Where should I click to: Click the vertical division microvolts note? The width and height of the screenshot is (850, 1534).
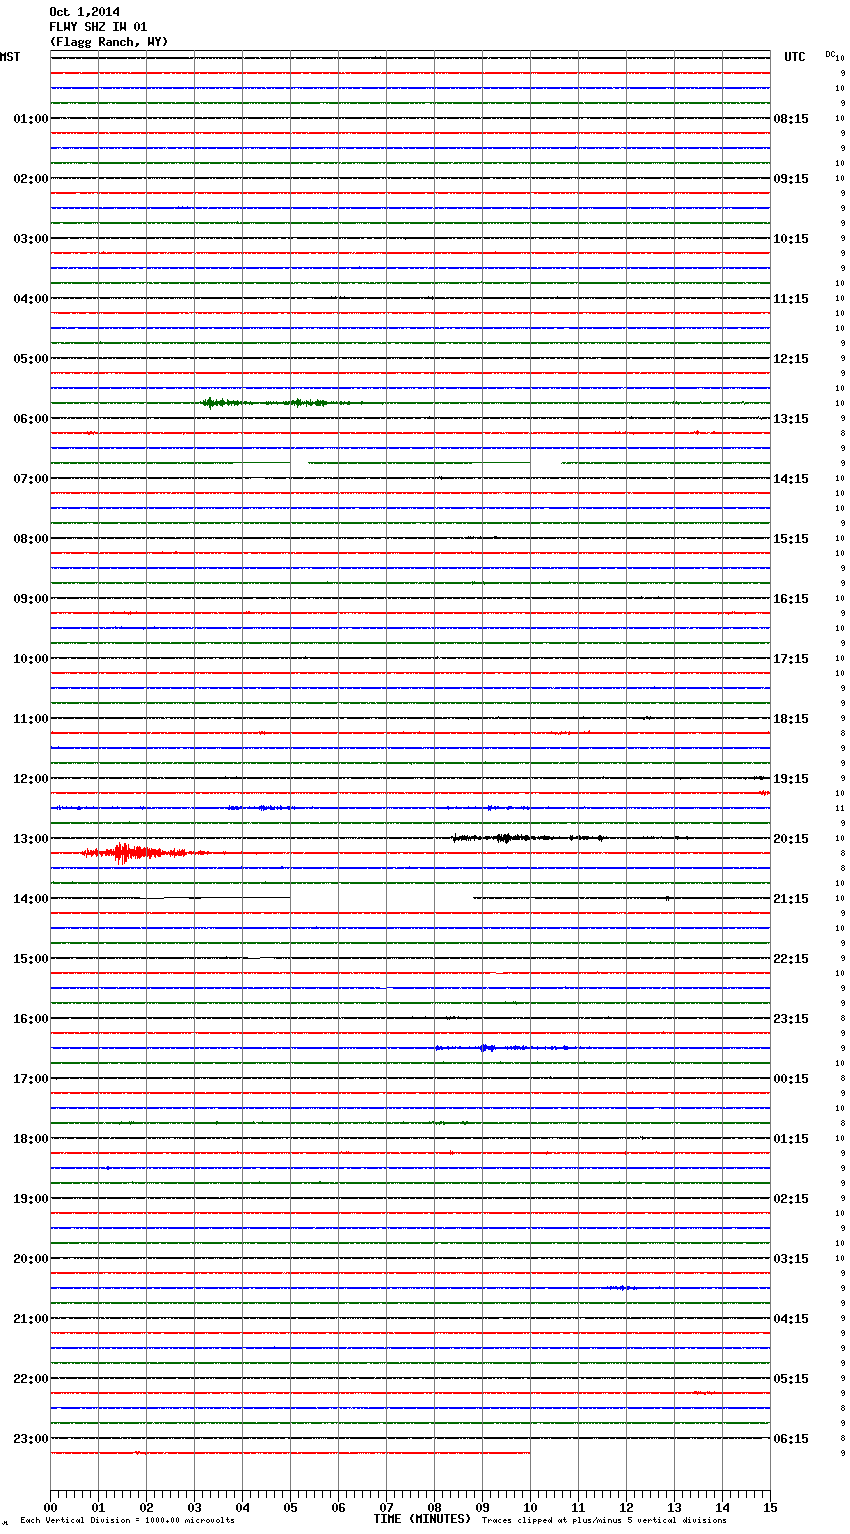(x=127, y=1520)
